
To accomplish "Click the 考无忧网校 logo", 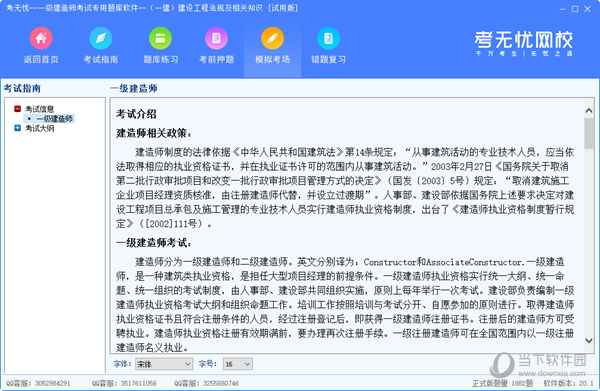I will tap(523, 43).
